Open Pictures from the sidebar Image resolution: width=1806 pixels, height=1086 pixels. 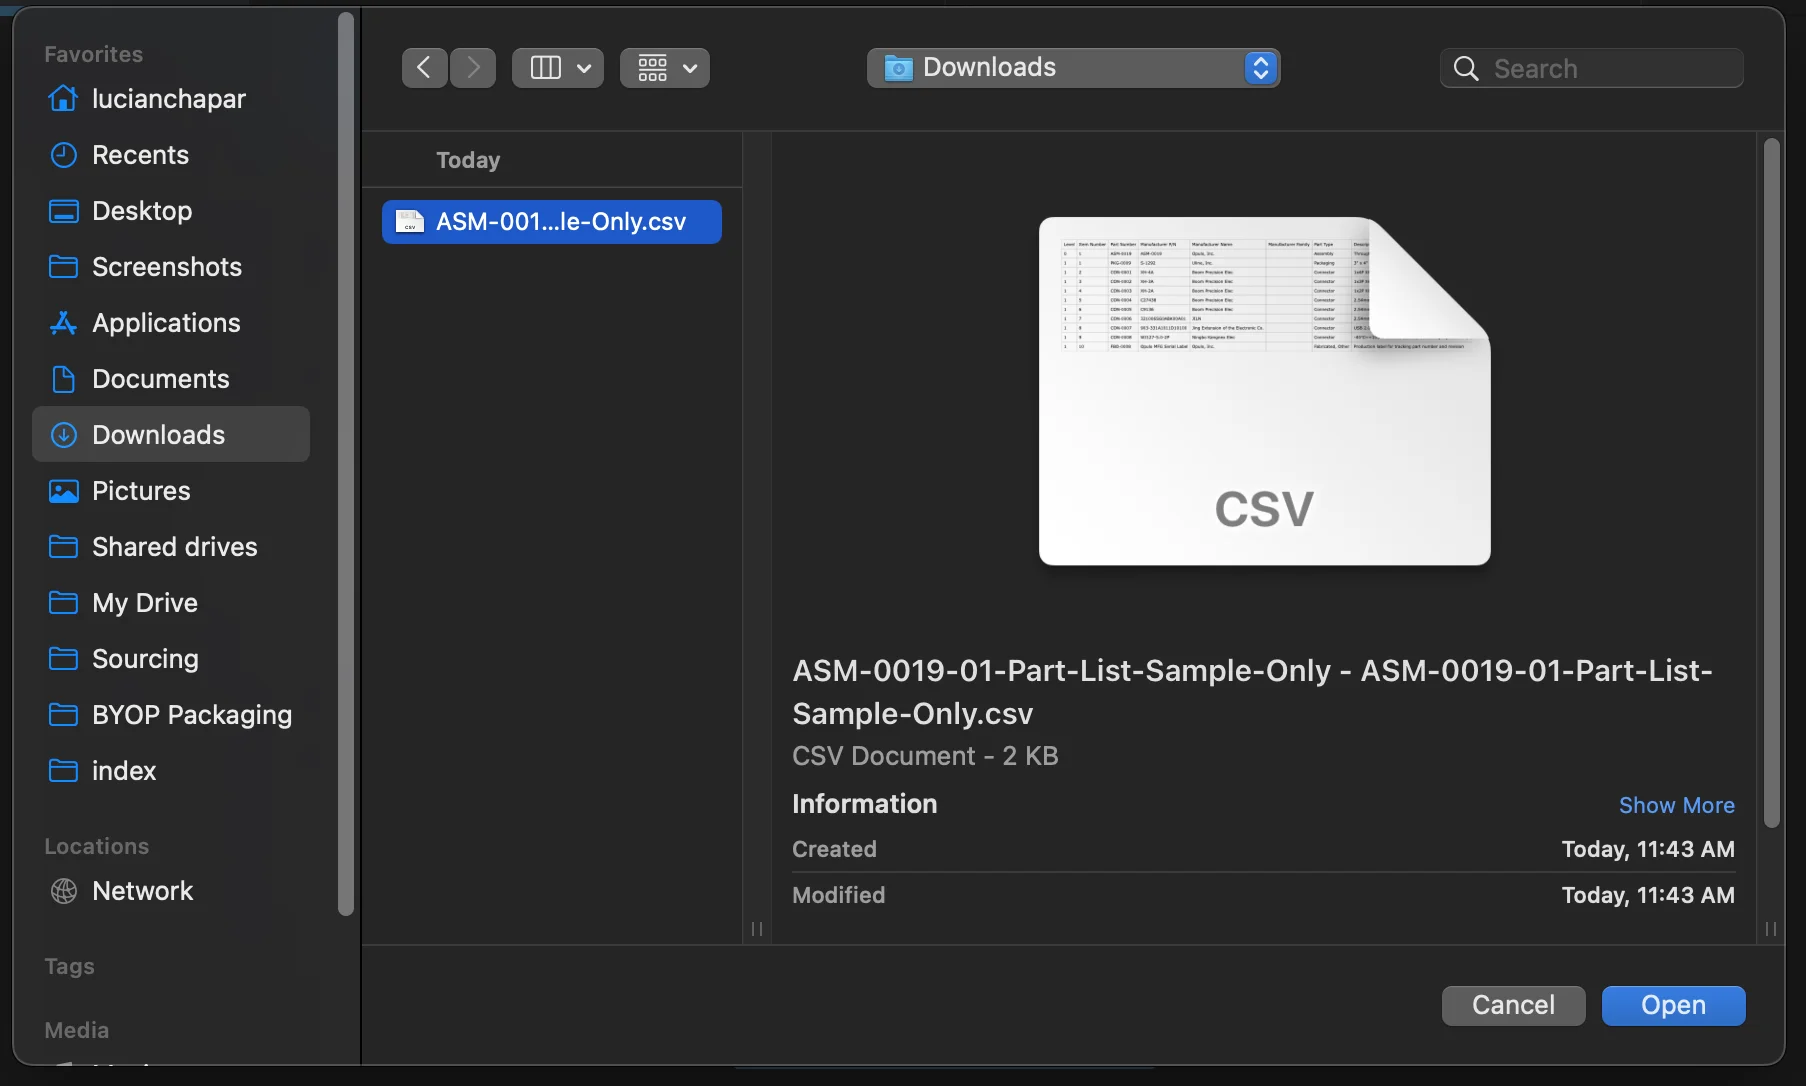point(141,491)
